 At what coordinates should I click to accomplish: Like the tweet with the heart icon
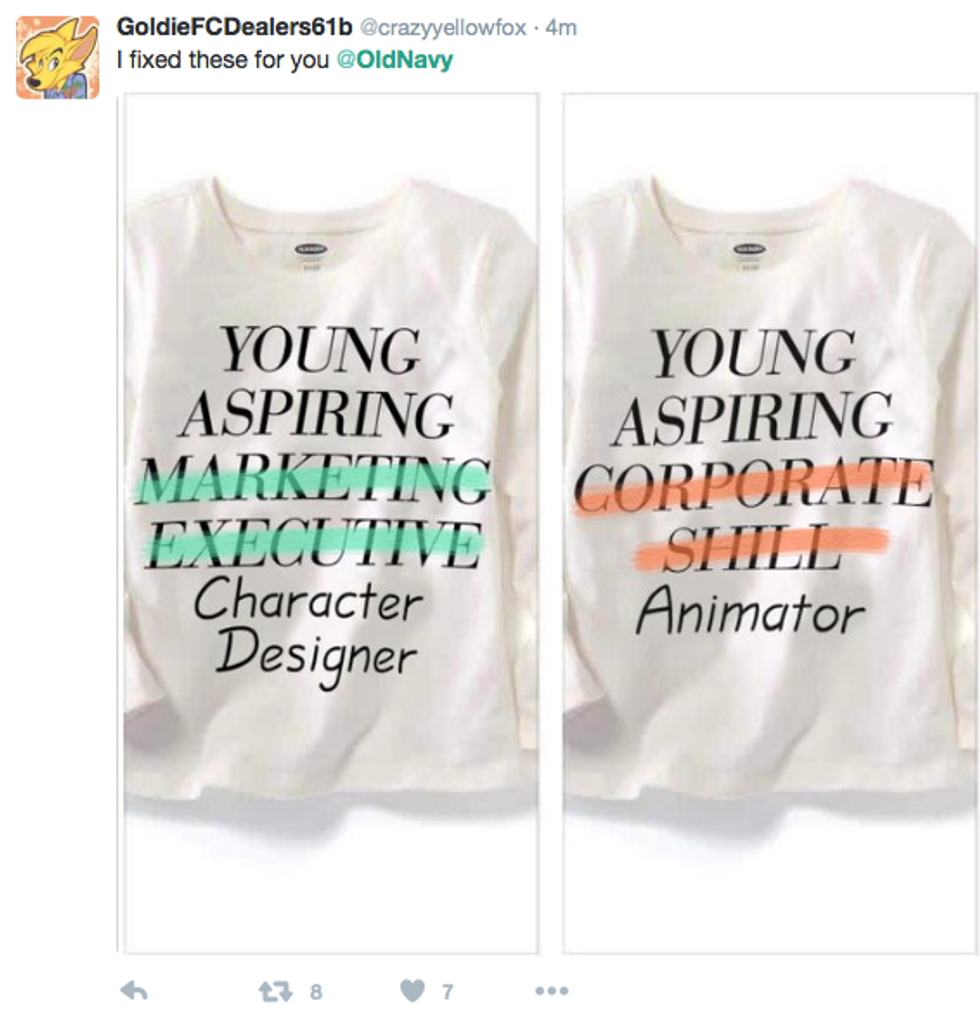[411, 990]
